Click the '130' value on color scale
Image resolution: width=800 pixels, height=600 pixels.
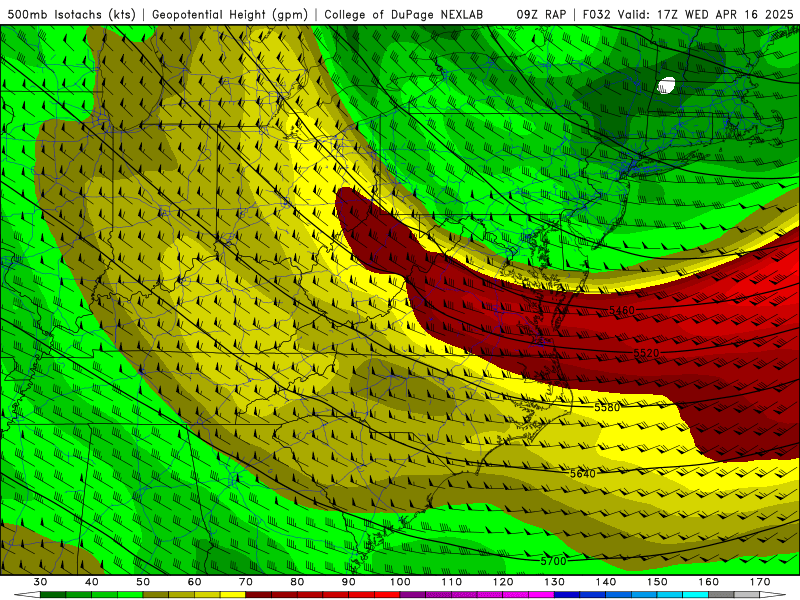[555, 582]
